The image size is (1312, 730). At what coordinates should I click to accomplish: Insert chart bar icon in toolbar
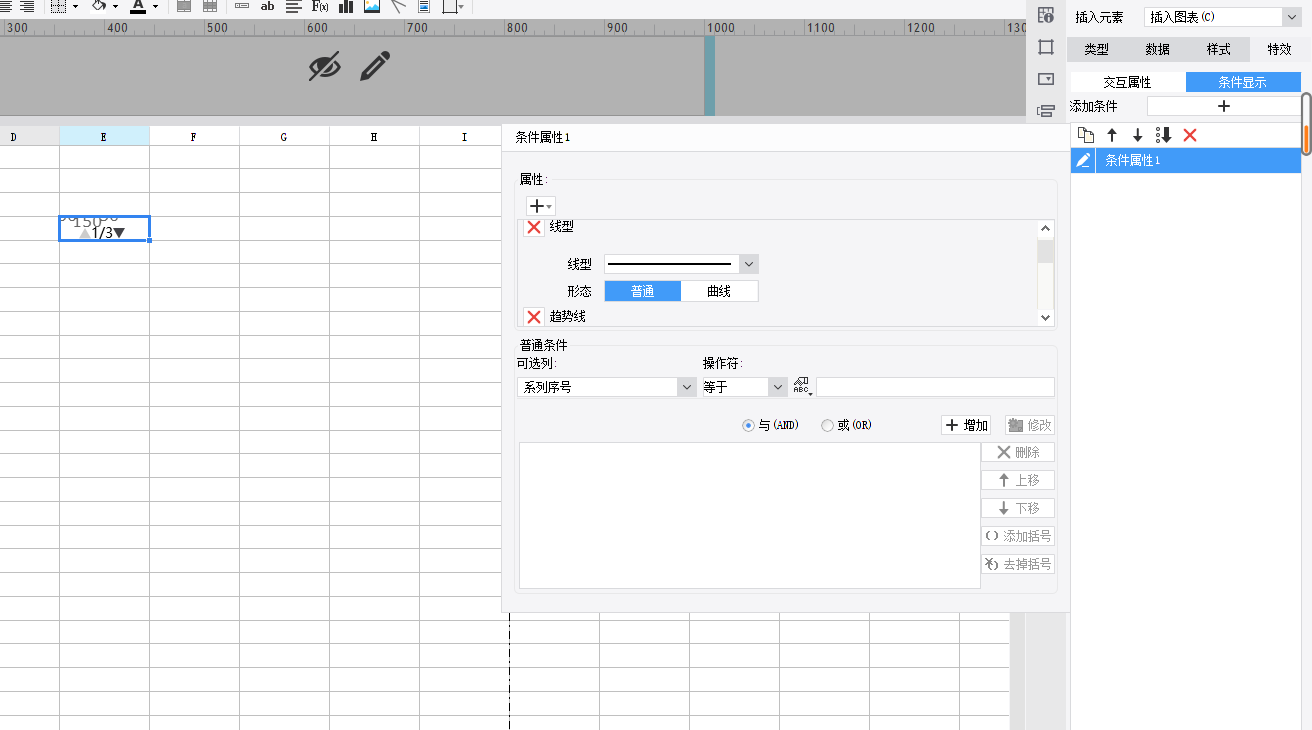pos(346,6)
